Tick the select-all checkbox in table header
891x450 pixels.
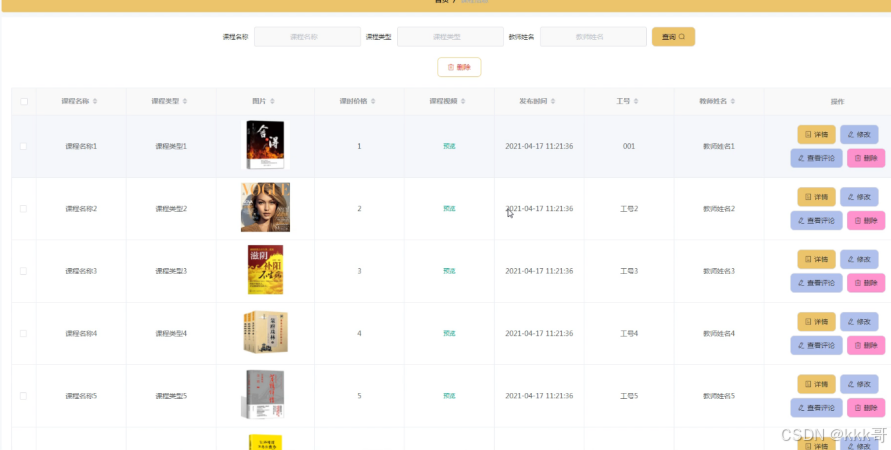coord(24,102)
